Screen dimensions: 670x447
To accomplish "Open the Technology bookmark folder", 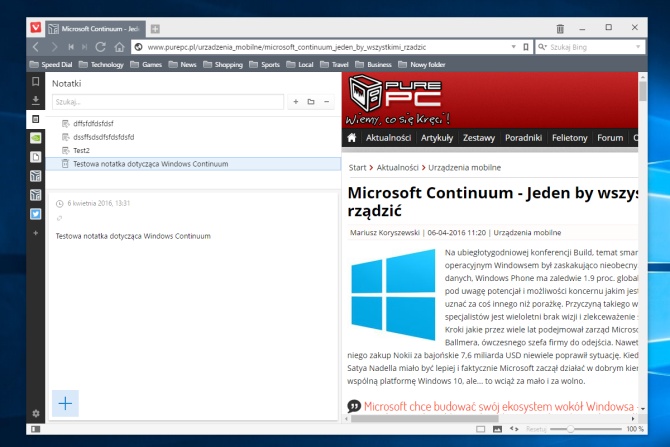I will coord(101,65).
